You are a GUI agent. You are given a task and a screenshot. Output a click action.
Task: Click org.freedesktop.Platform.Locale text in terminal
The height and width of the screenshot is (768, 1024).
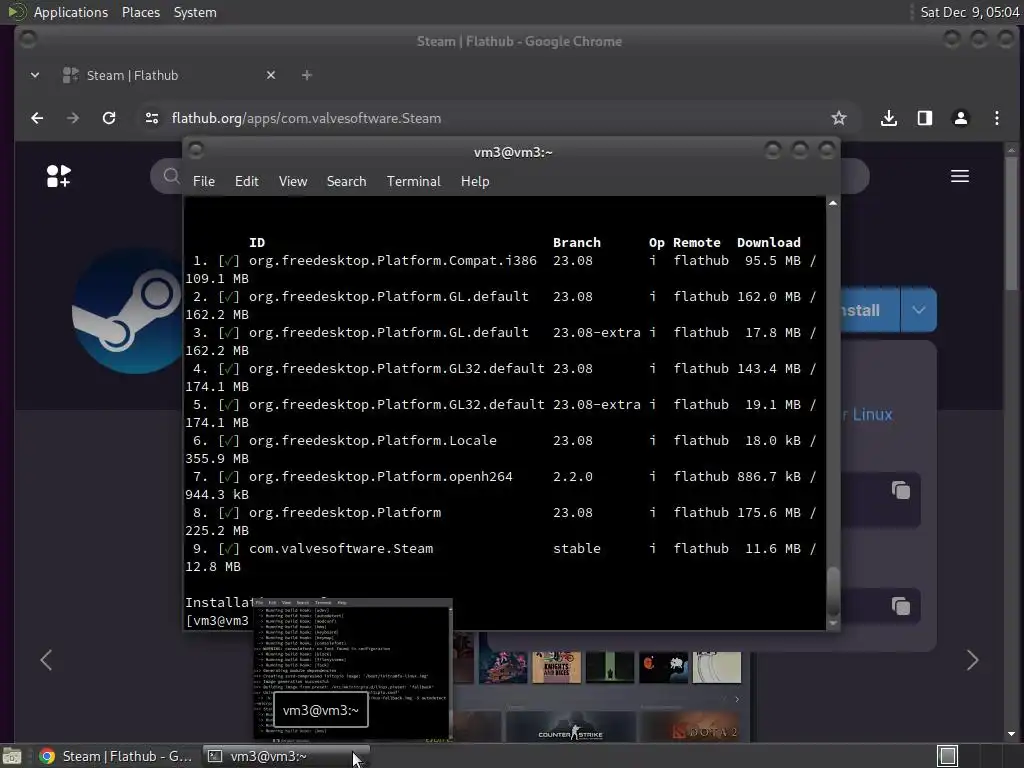click(372, 441)
